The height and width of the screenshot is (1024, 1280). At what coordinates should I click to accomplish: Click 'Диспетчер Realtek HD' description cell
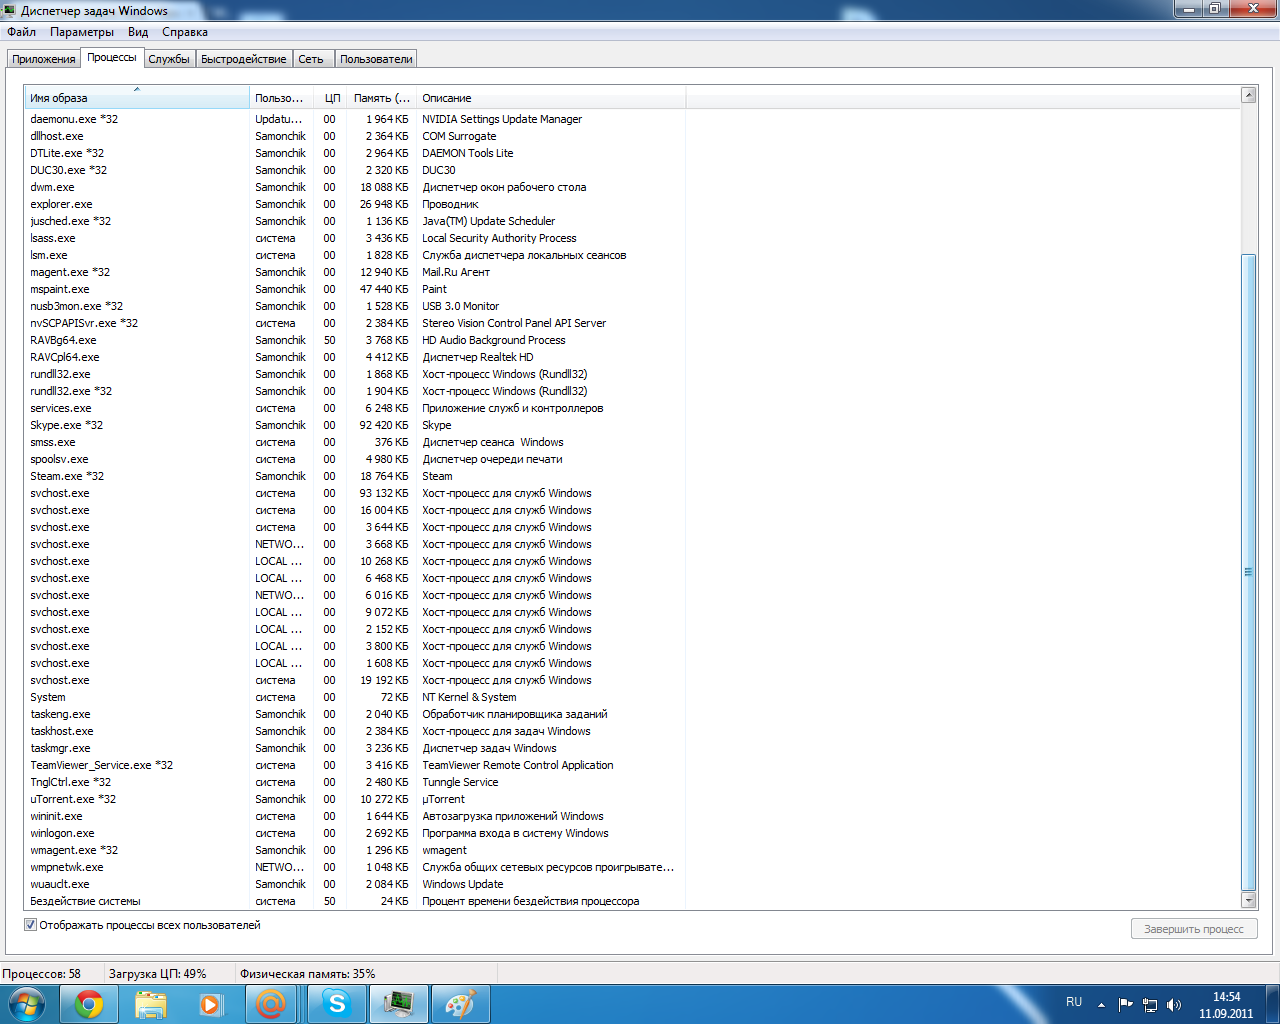478,357
